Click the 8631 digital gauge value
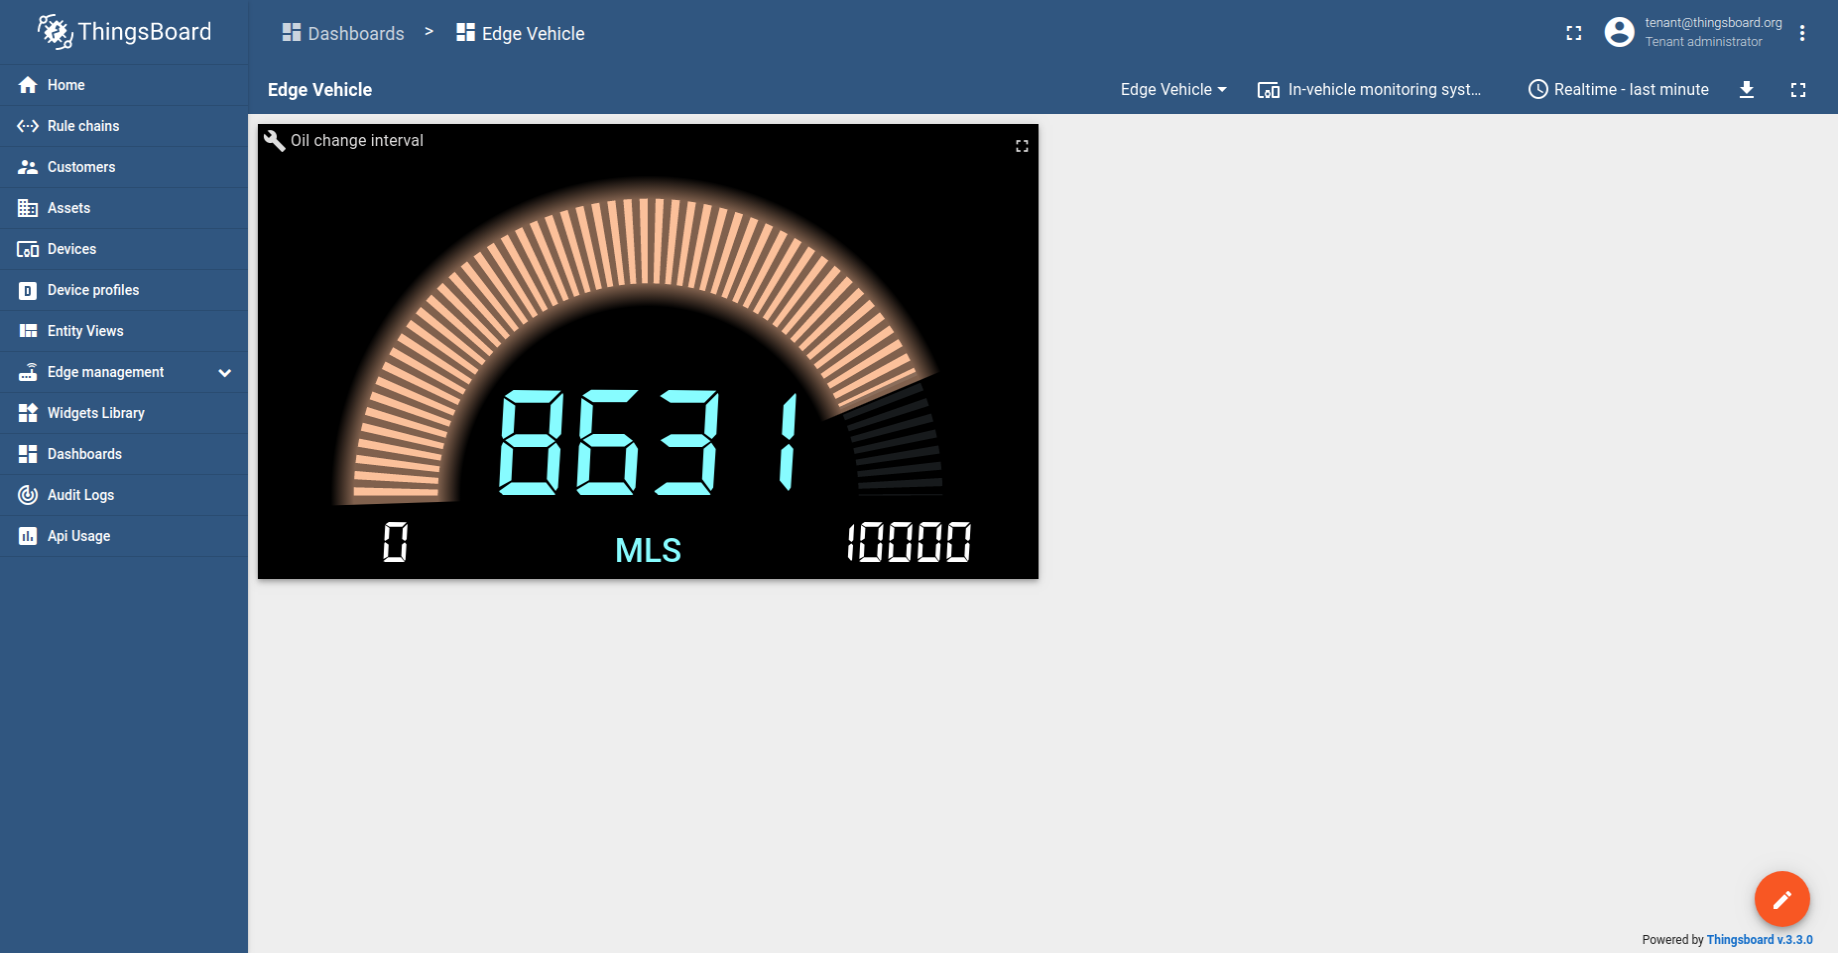Viewport: 1838px width, 953px height. [648, 442]
